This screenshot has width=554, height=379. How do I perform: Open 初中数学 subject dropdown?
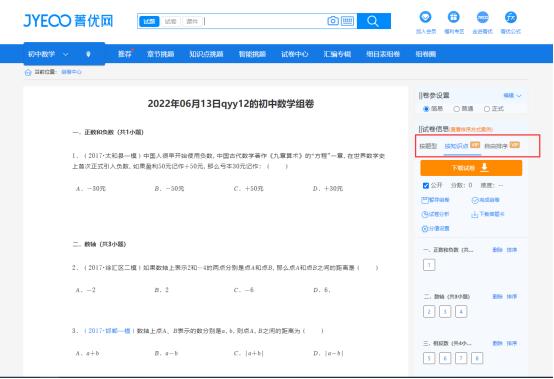point(48,54)
